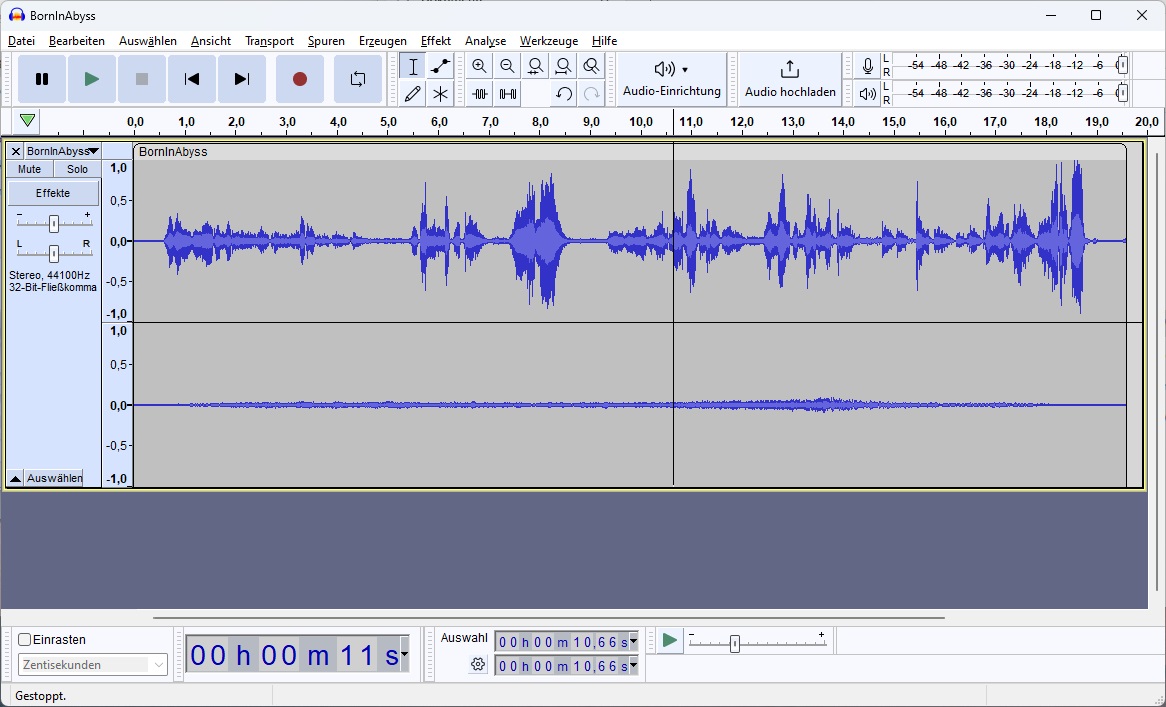Click the Silence audio selection icon
The width and height of the screenshot is (1166, 707).
pos(508,94)
